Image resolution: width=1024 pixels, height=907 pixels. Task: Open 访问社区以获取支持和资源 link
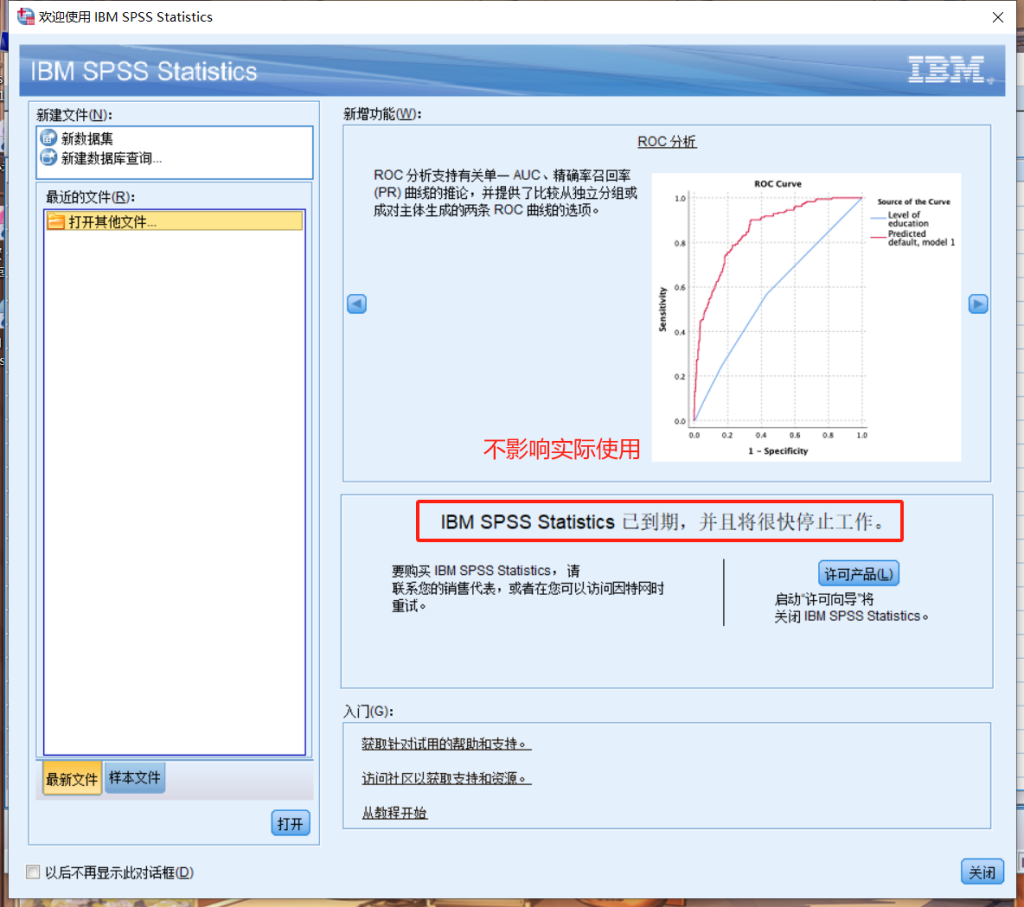444,776
